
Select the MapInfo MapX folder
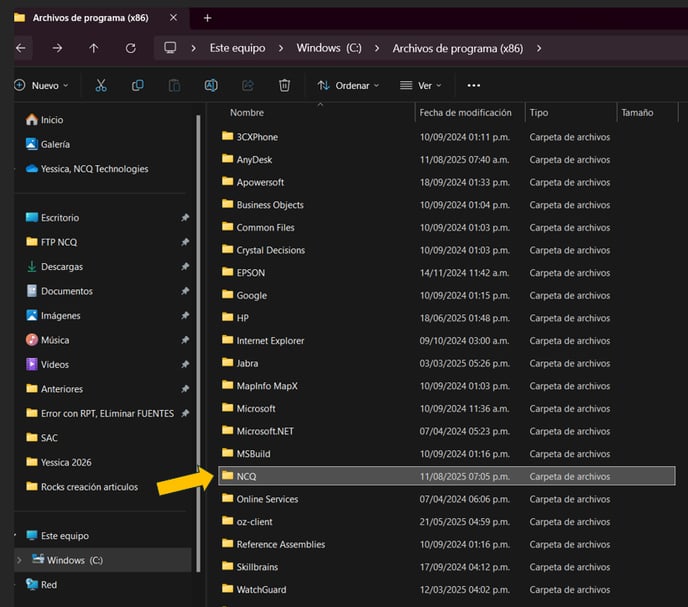coord(447,386)
